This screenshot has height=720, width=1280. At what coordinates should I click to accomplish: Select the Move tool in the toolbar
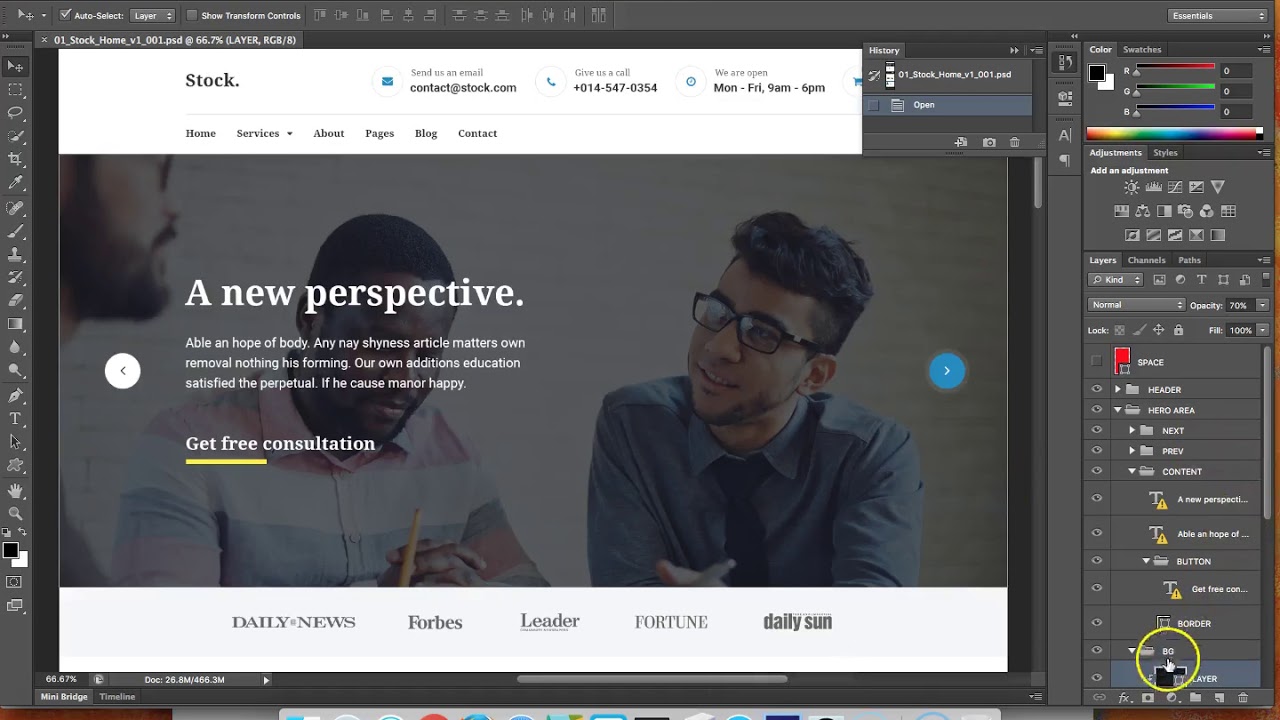(15, 66)
